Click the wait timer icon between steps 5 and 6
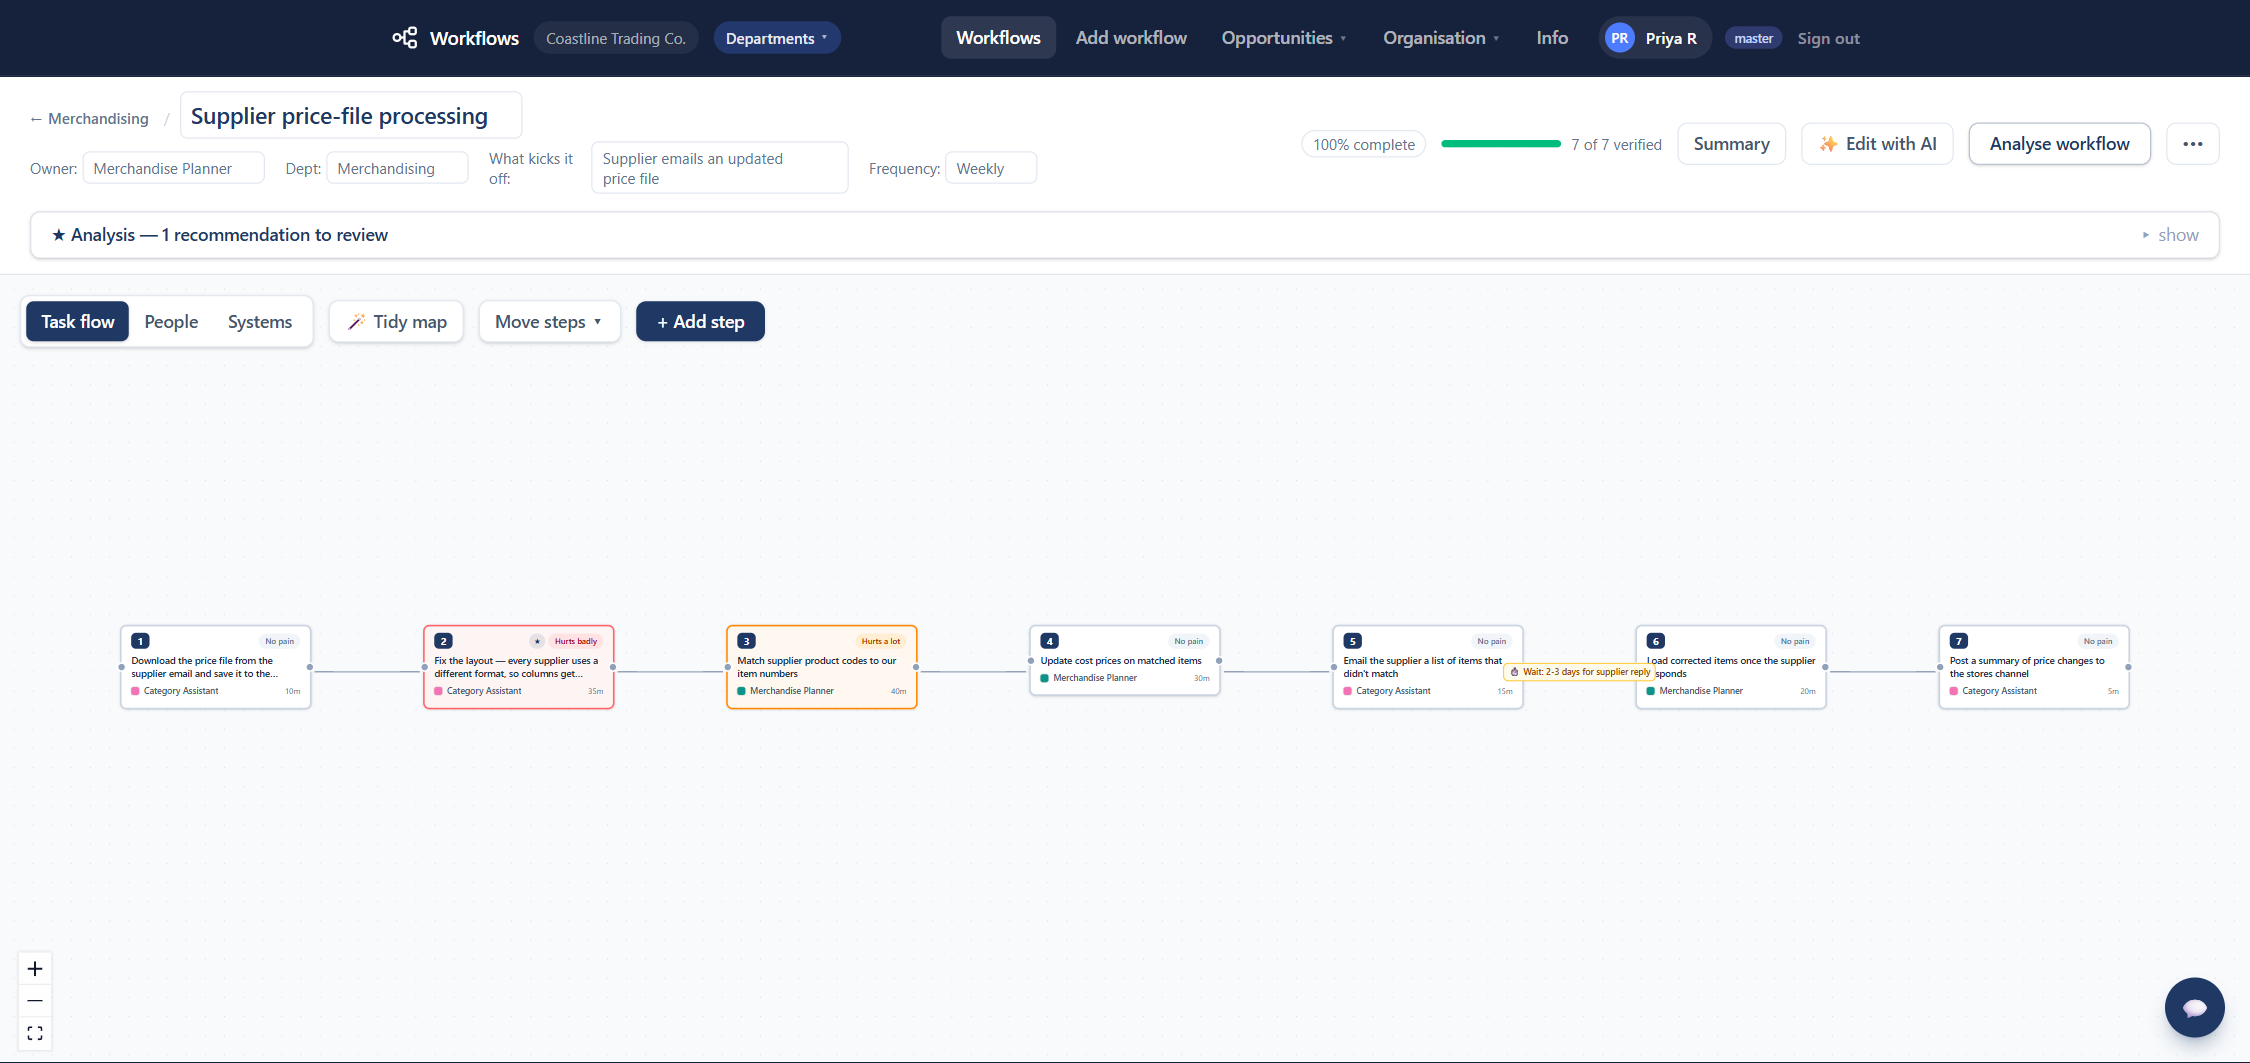This screenshot has width=2250, height=1063. [x=1514, y=672]
